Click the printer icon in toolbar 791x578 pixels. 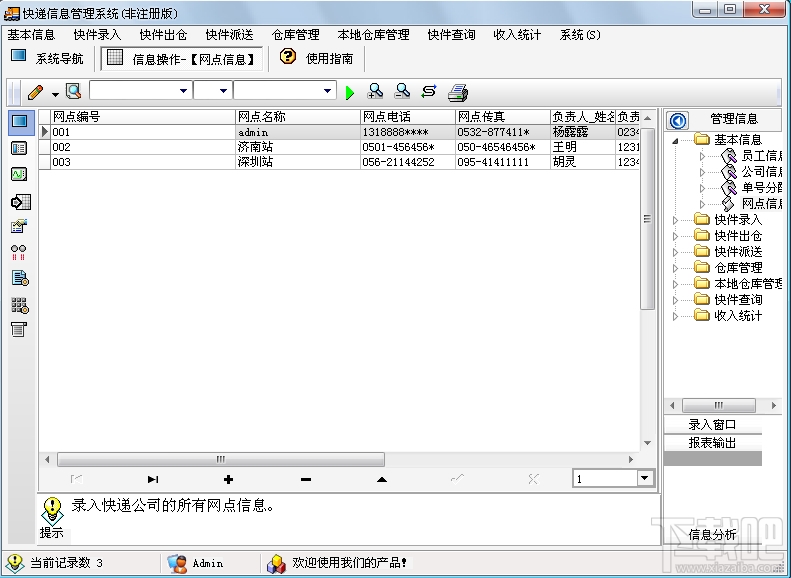[x=458, y=92]
